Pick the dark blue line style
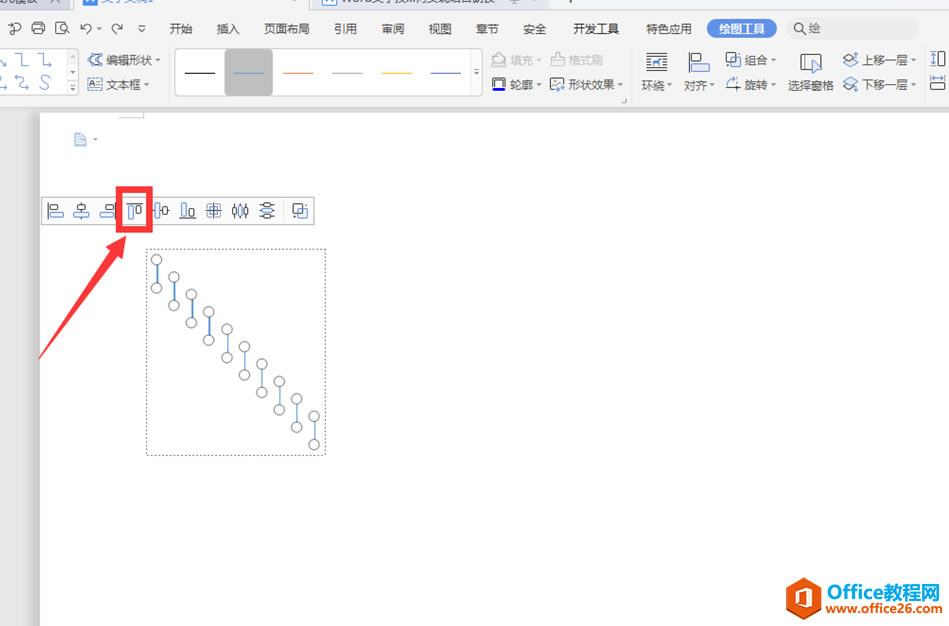The height and width of the screenshot is (626, 949). point(445,73)
